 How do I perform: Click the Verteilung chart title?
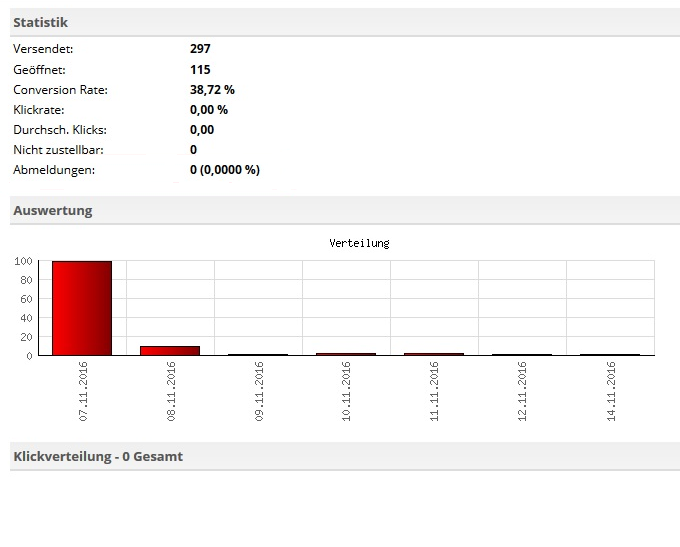359,243
